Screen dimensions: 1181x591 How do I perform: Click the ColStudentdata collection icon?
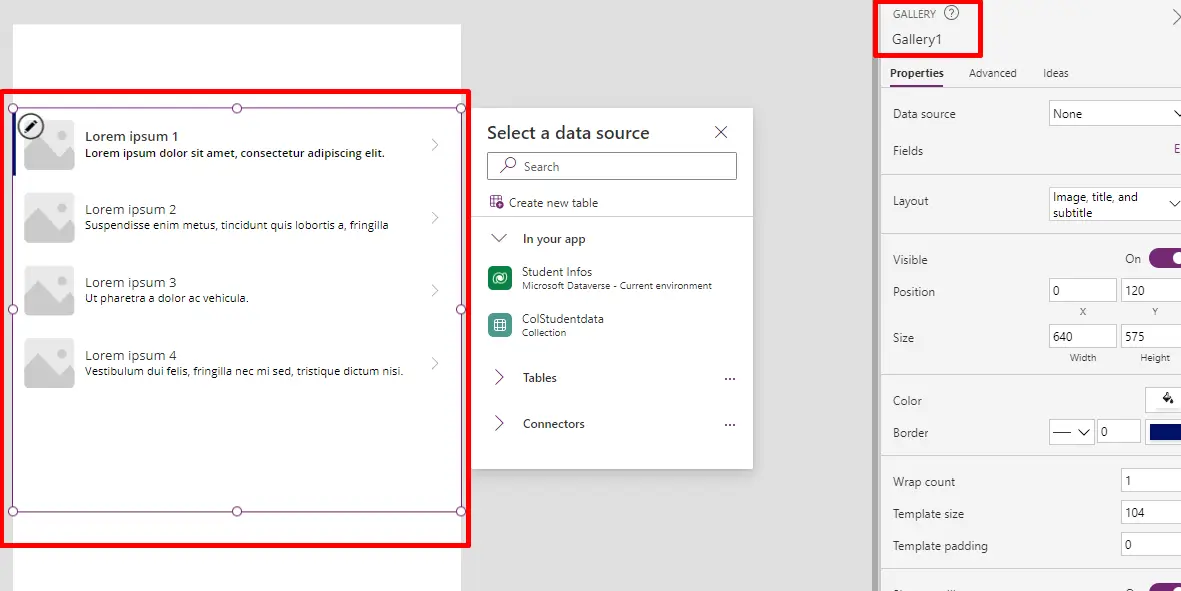point(499,324)
